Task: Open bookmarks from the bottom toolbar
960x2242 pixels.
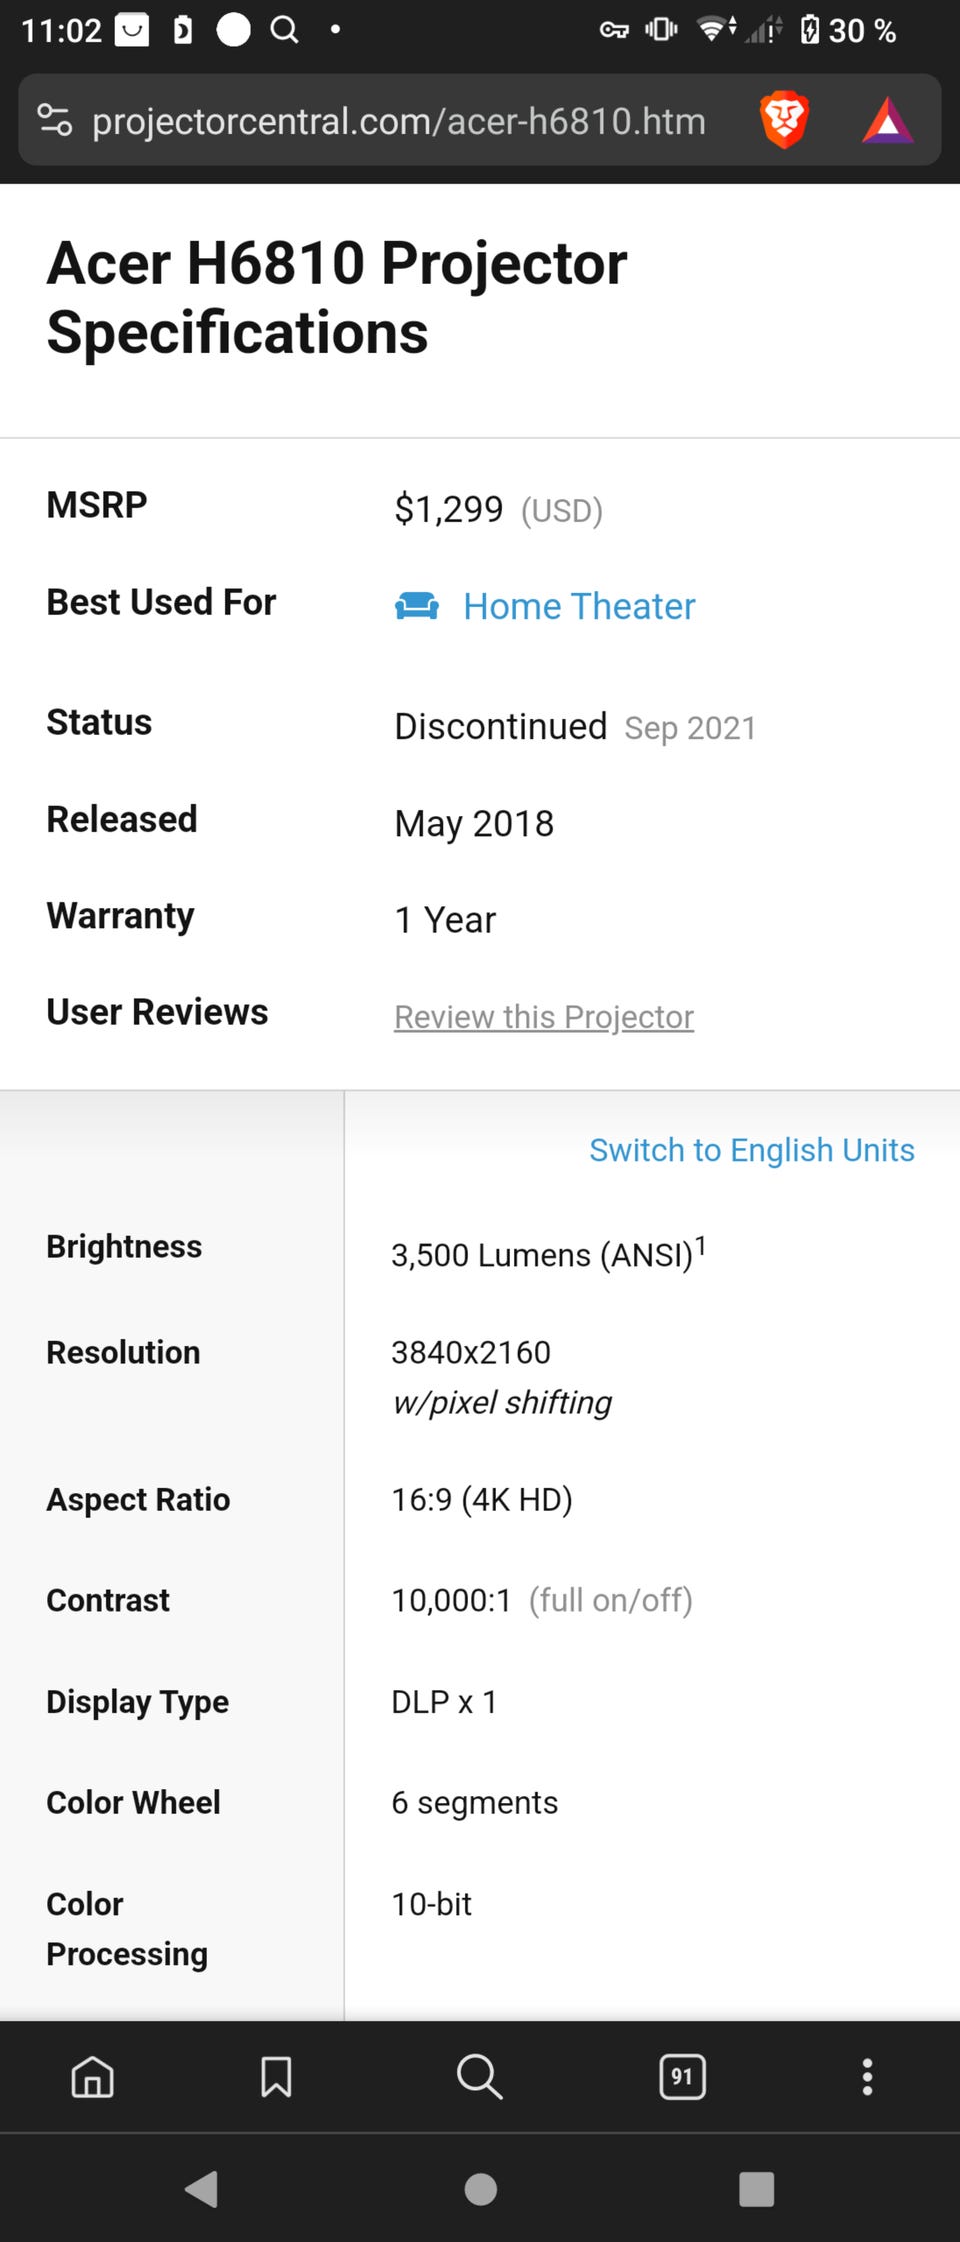Action: click(x=276, y=2077)
